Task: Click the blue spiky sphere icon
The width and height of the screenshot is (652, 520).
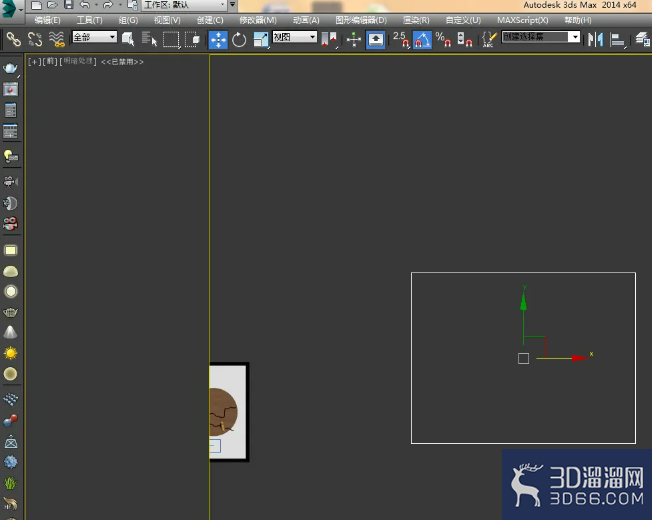Action: click(10, 462)
